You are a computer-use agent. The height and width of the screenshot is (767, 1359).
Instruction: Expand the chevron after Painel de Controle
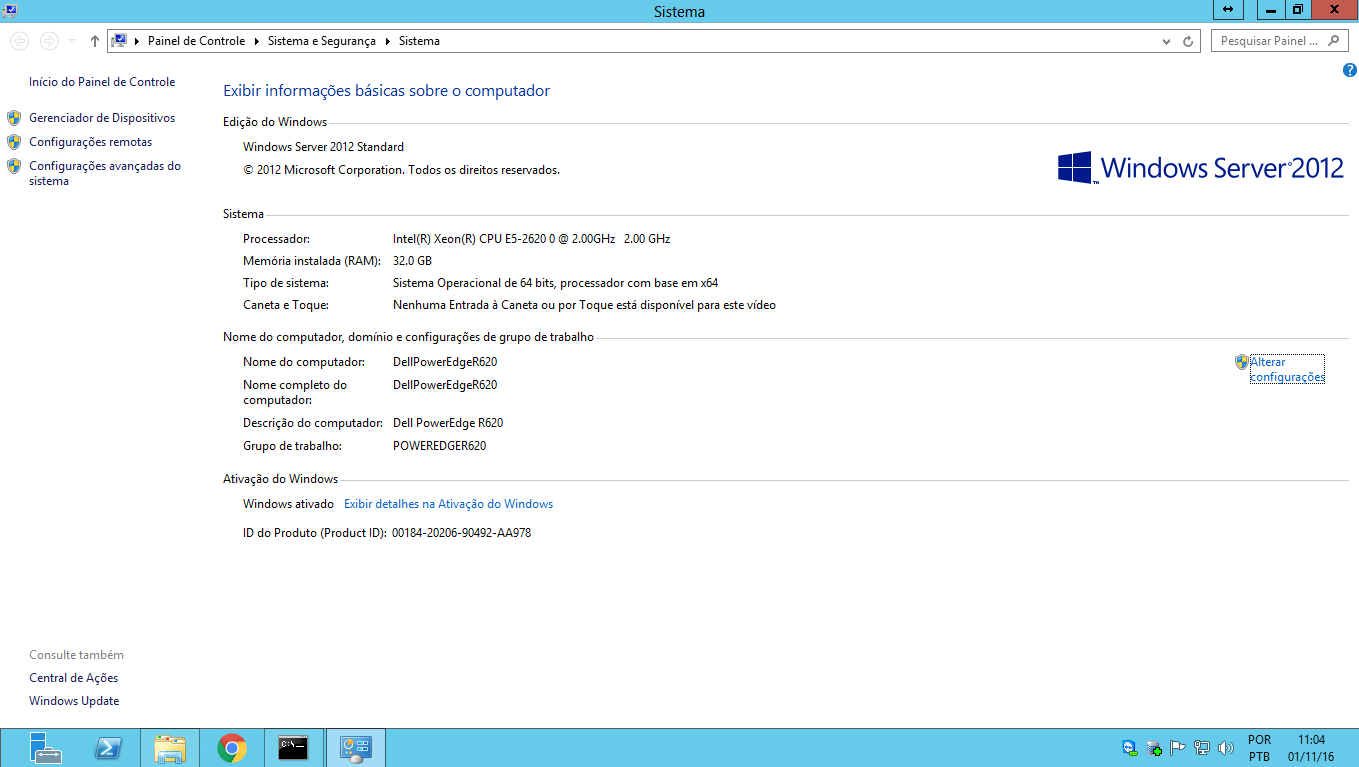click(257, 41)
